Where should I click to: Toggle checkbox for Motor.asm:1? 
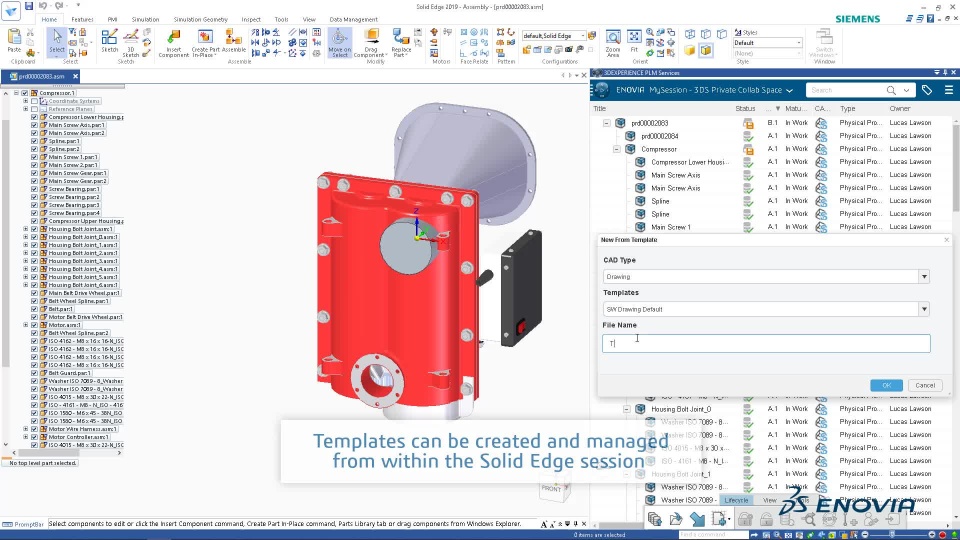34,325
